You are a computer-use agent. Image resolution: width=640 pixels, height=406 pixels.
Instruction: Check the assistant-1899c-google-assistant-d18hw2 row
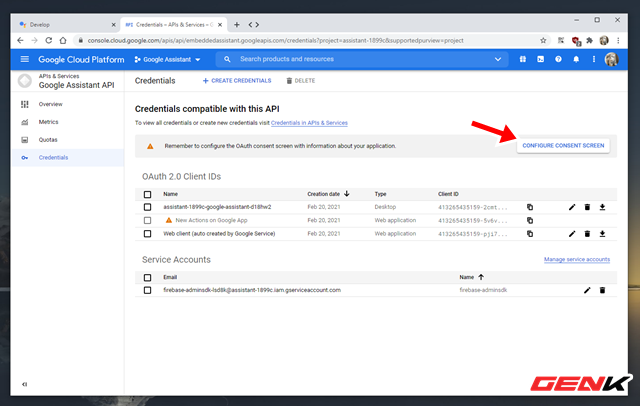pyautogui.click(x=147, y=207)
